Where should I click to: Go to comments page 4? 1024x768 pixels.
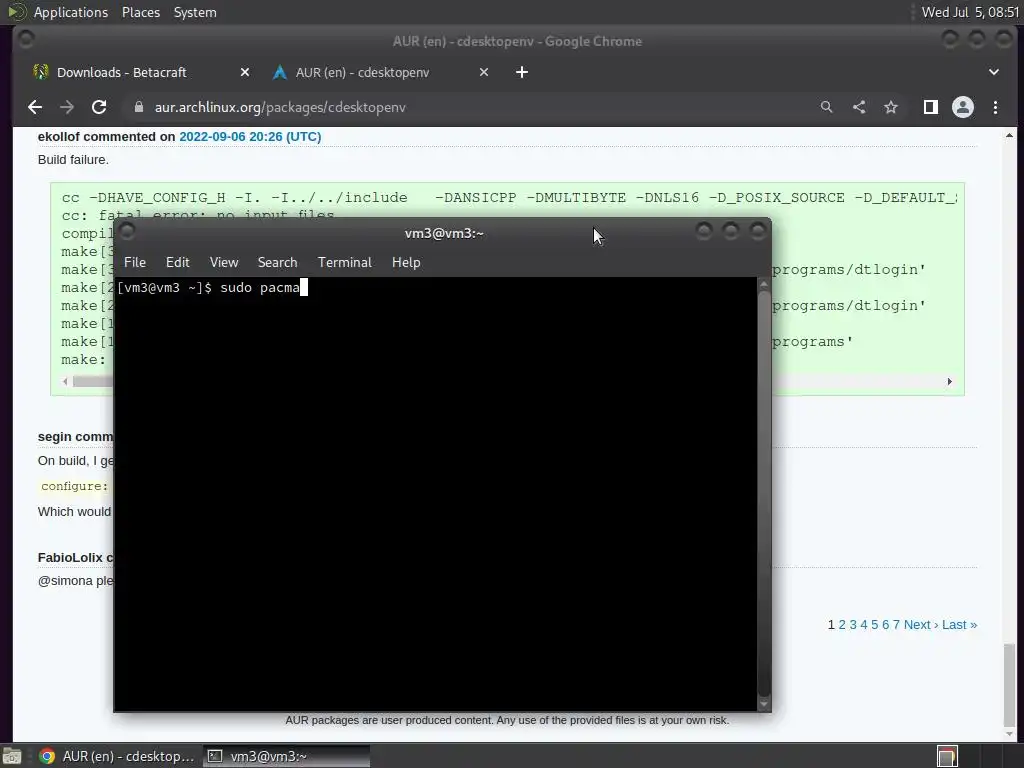pos(863,624)
